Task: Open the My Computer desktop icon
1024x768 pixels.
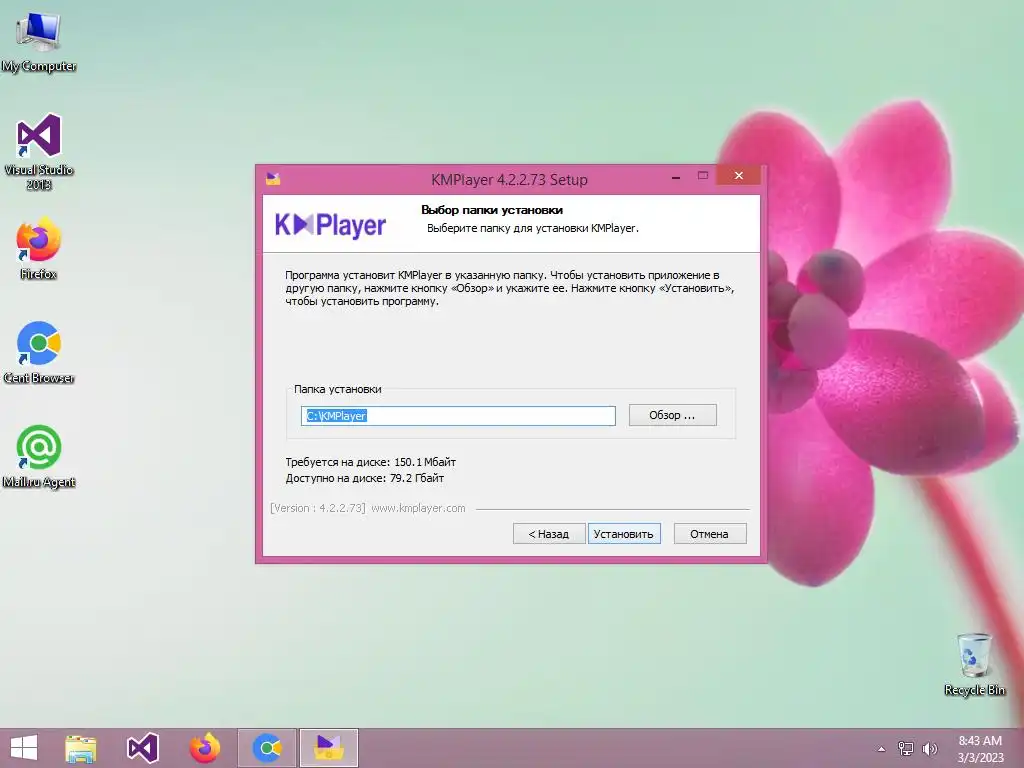Action: point(39,42)
